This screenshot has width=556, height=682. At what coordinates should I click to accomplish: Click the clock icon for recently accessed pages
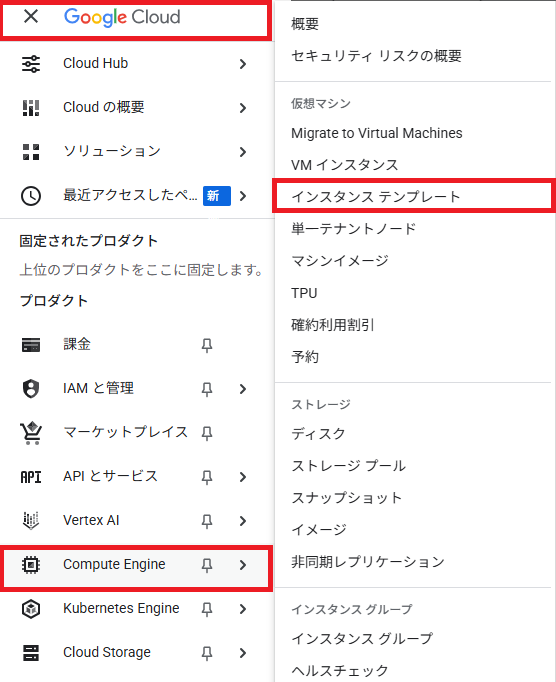point(31,196)
